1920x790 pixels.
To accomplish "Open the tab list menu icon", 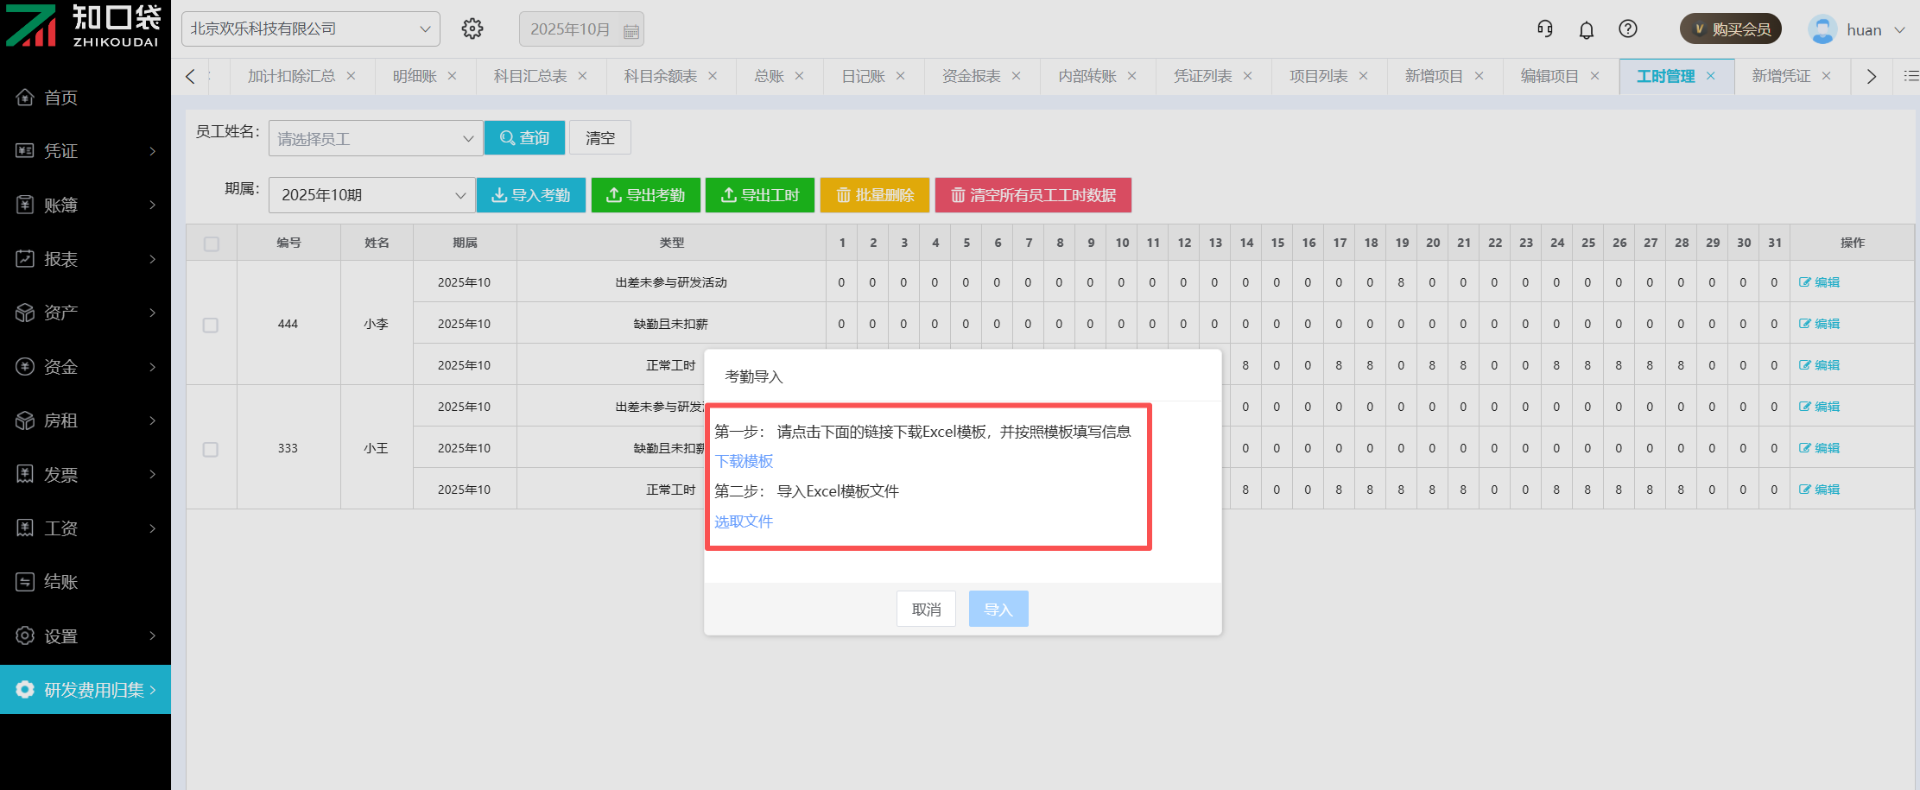I will point(1911,76).
